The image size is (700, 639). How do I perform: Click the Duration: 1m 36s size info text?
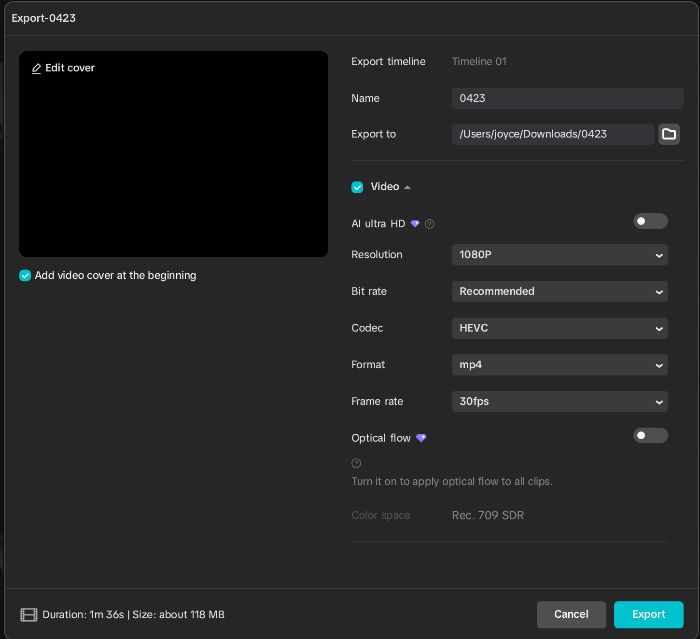[133, 615]
